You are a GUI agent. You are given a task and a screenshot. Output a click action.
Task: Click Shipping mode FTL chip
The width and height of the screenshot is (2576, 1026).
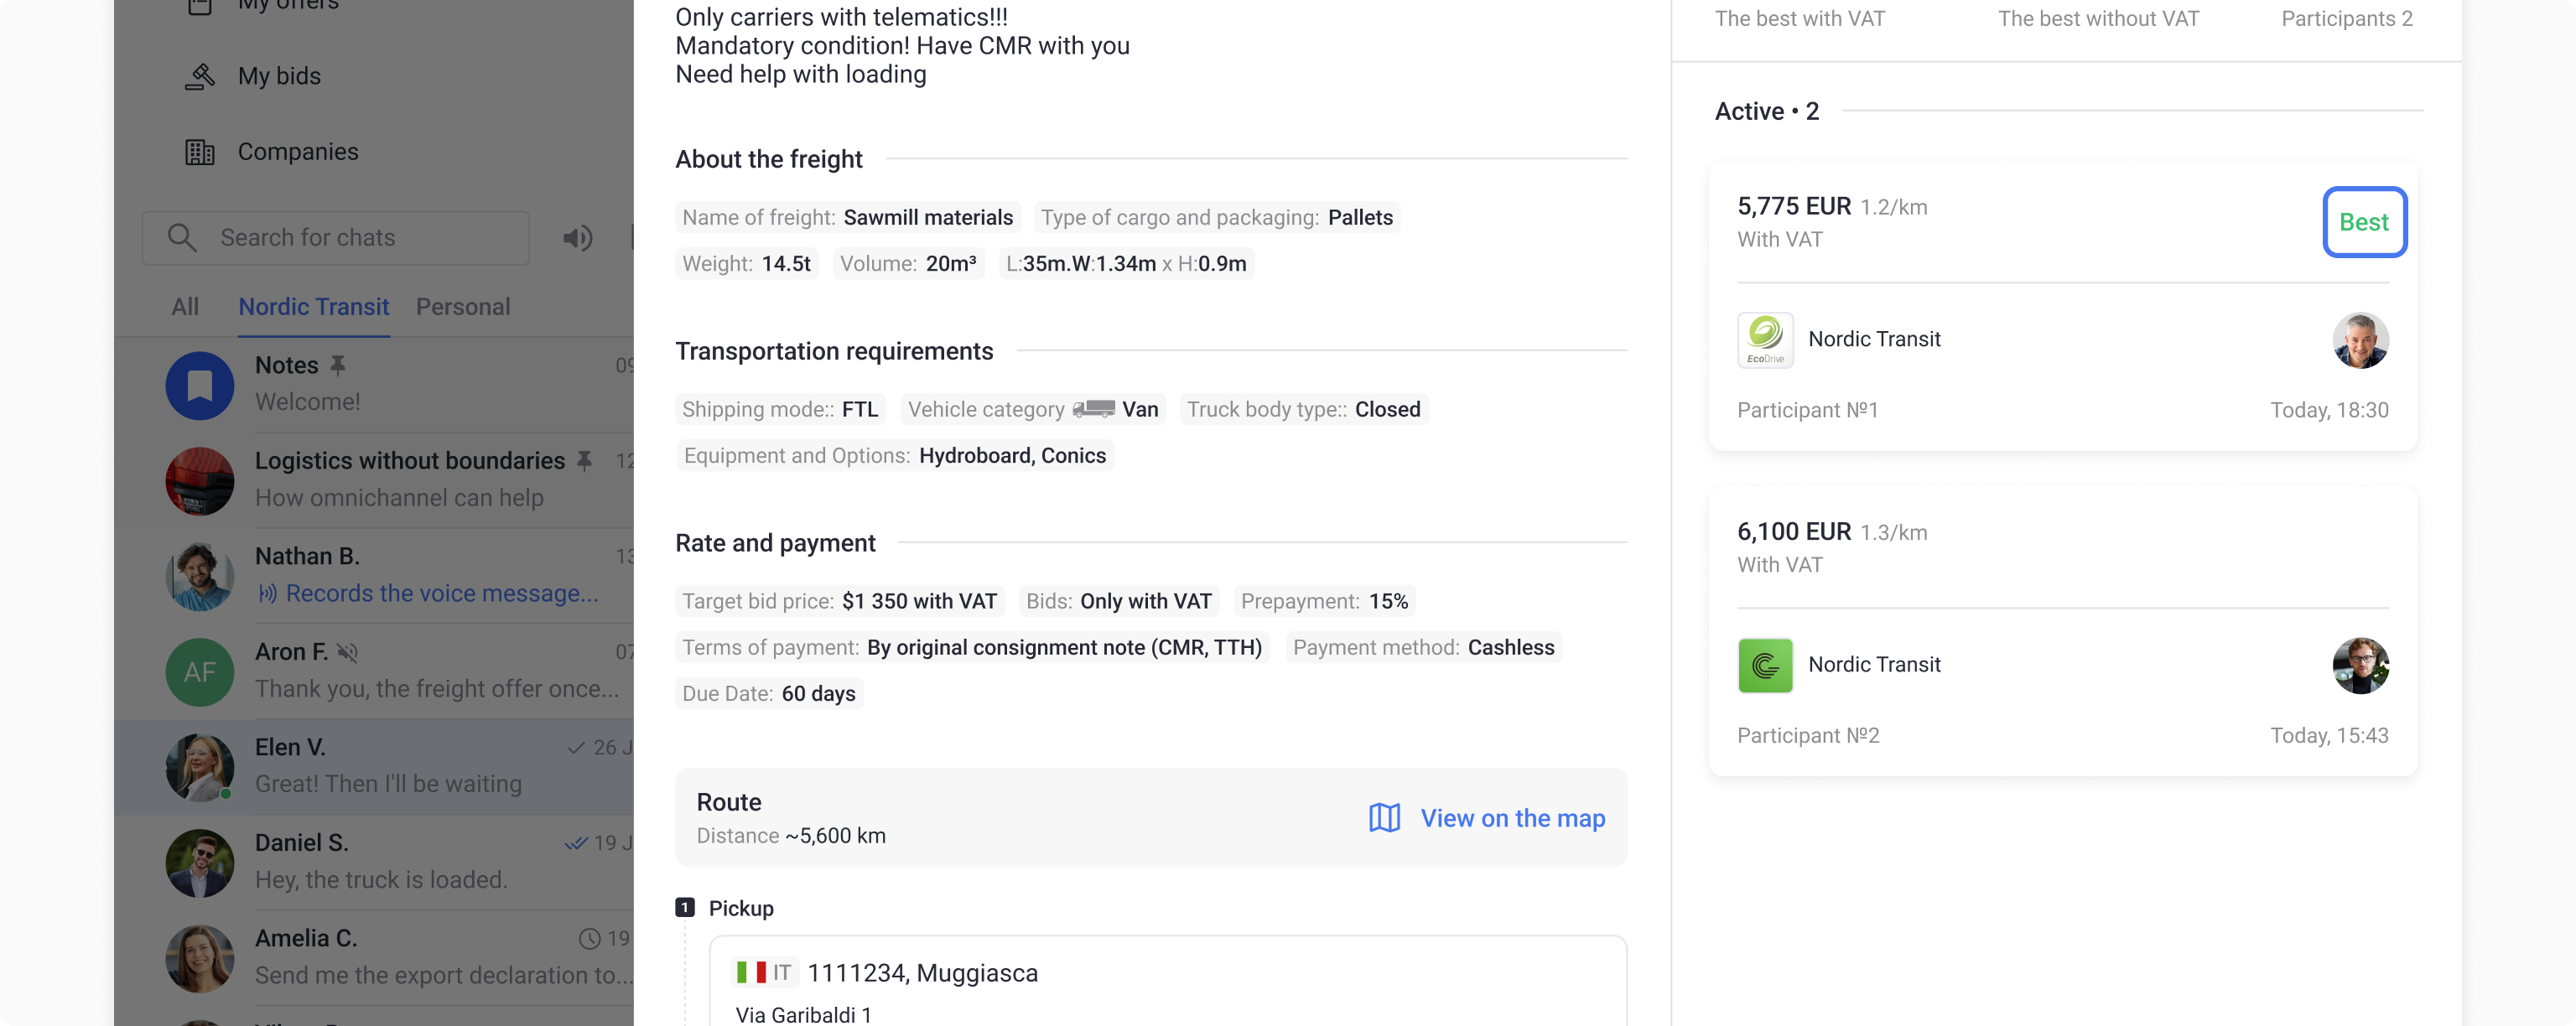tap(780, 410)
